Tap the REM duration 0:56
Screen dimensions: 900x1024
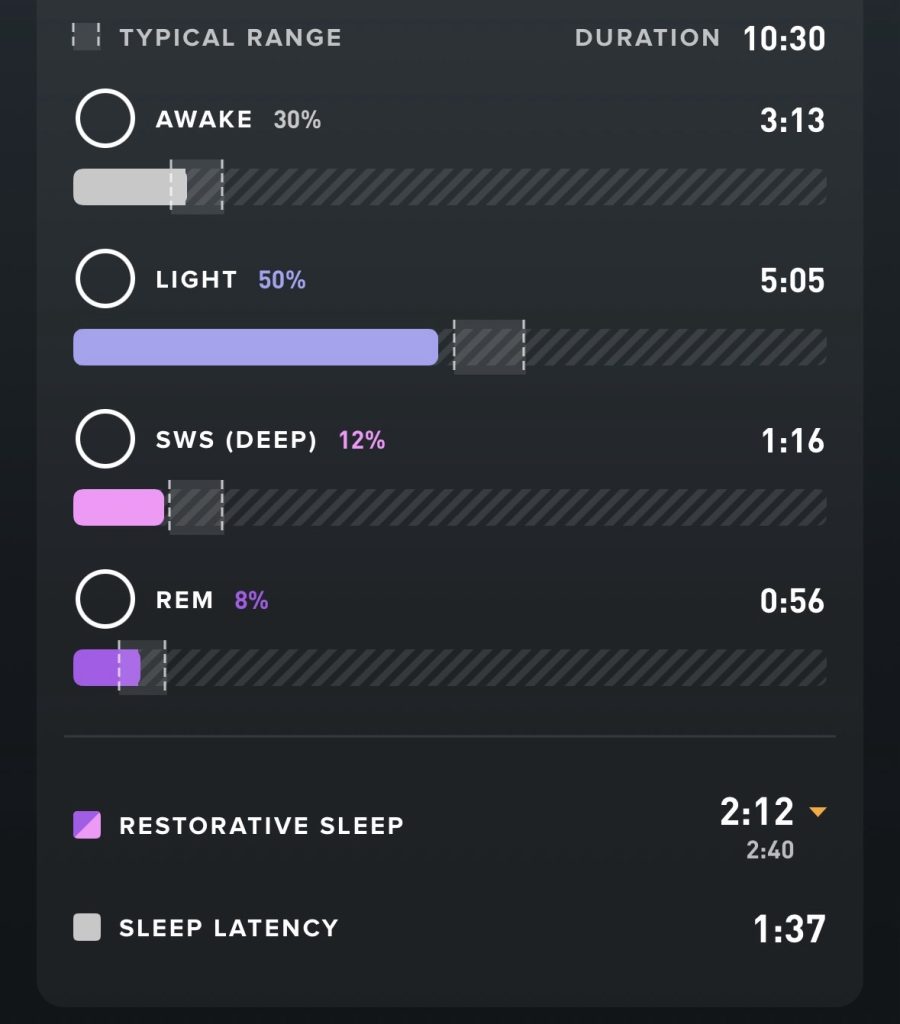click(x=791, y=600)
